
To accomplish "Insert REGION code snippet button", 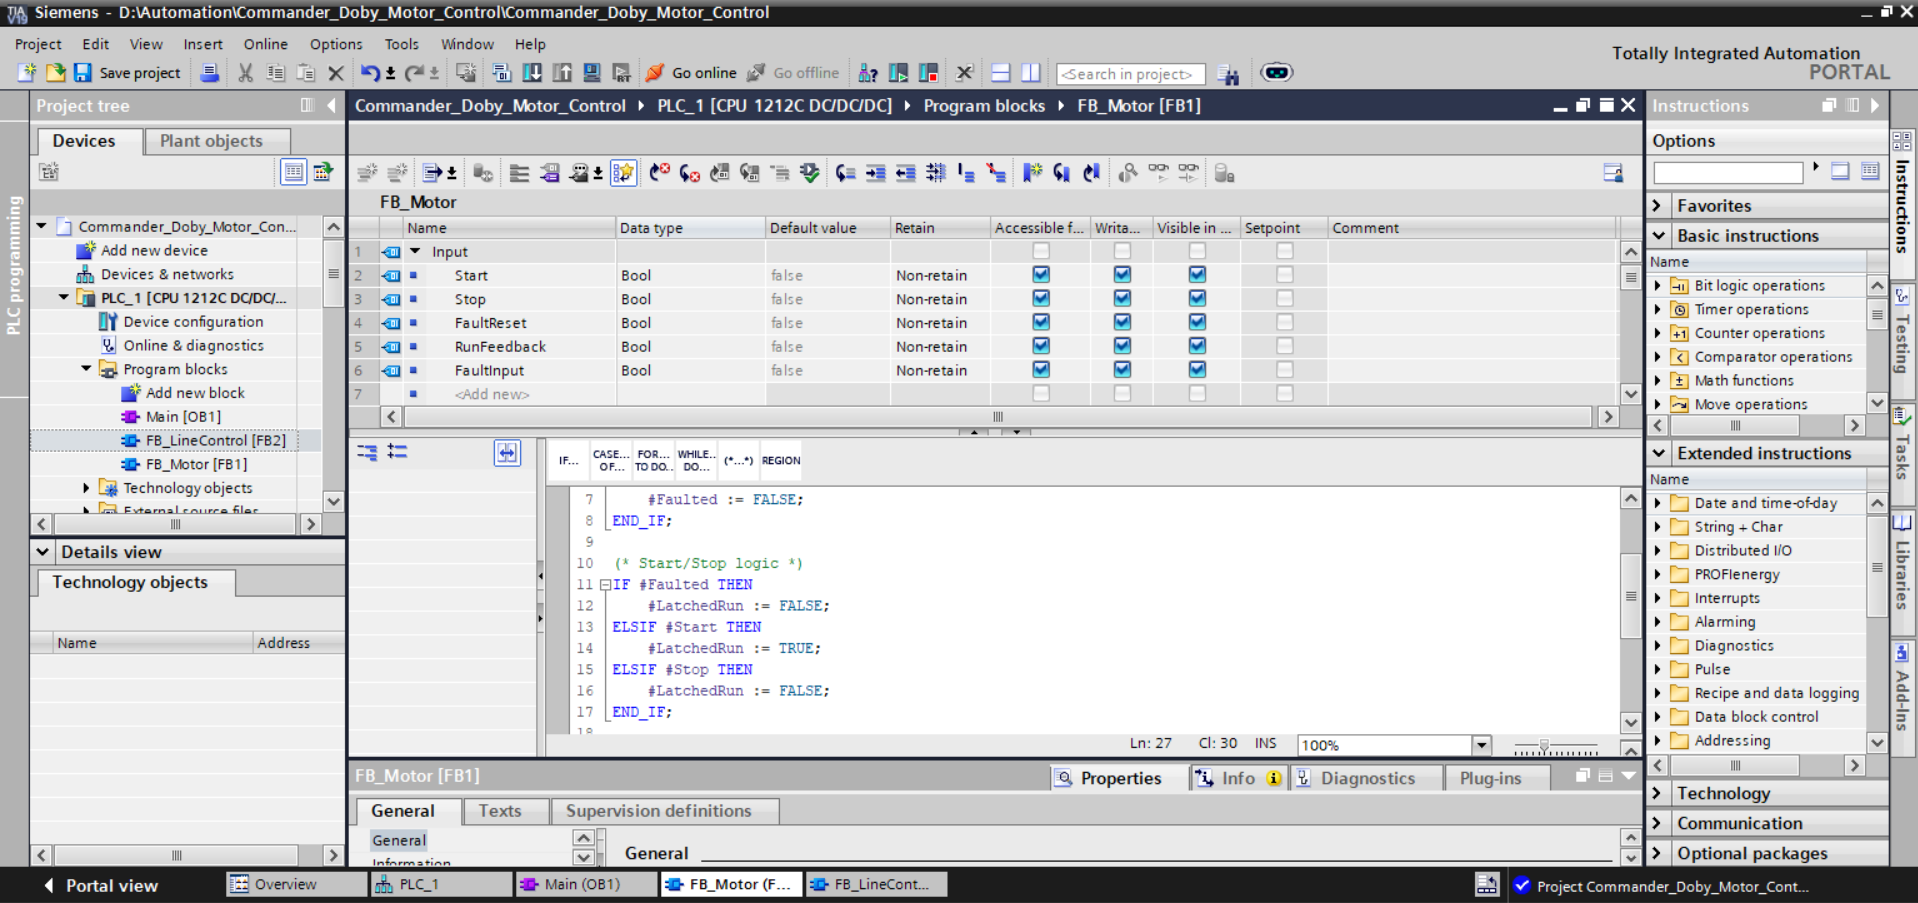I will point(781,461).
